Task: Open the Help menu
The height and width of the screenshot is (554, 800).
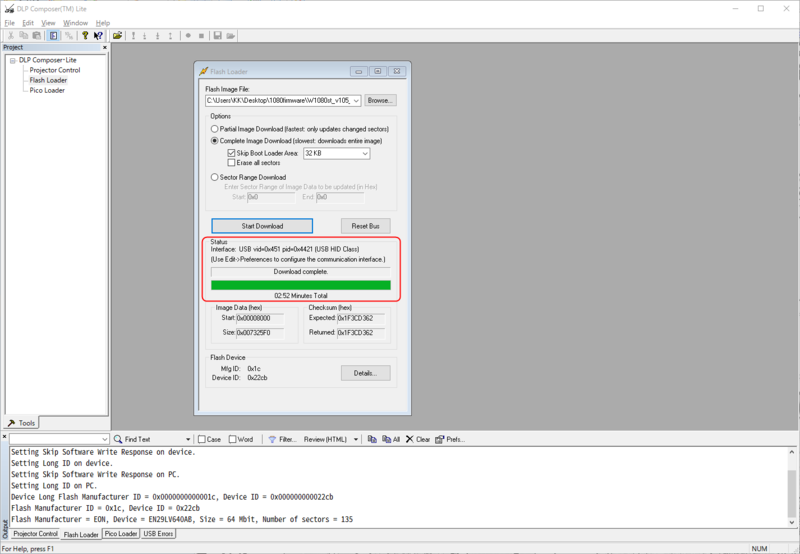Action: tap(103, 23)
